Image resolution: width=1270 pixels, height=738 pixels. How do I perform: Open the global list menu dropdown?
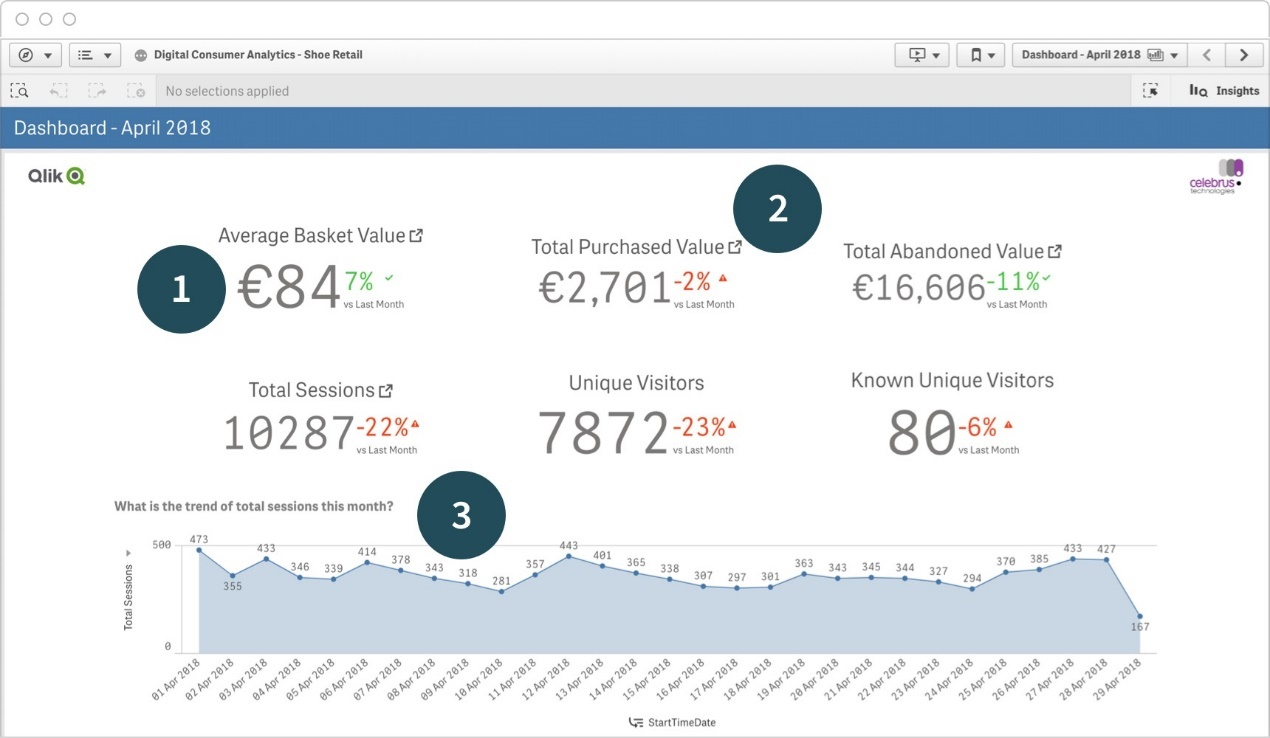(x=95, y=55)
